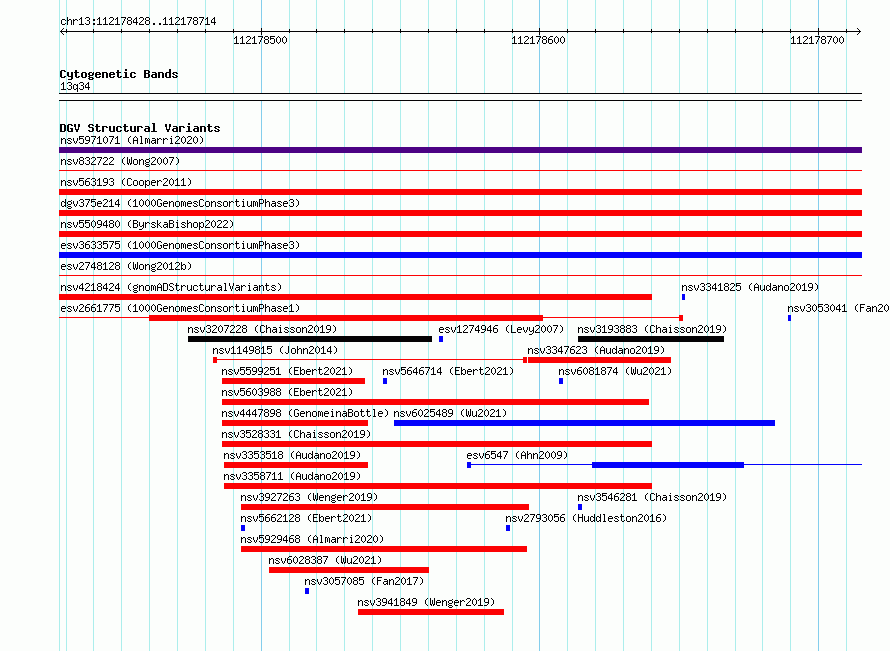Click the chr13:112178428..112178714 coordinates text
This screenshot has height=651, width=890.
[138, 22]
